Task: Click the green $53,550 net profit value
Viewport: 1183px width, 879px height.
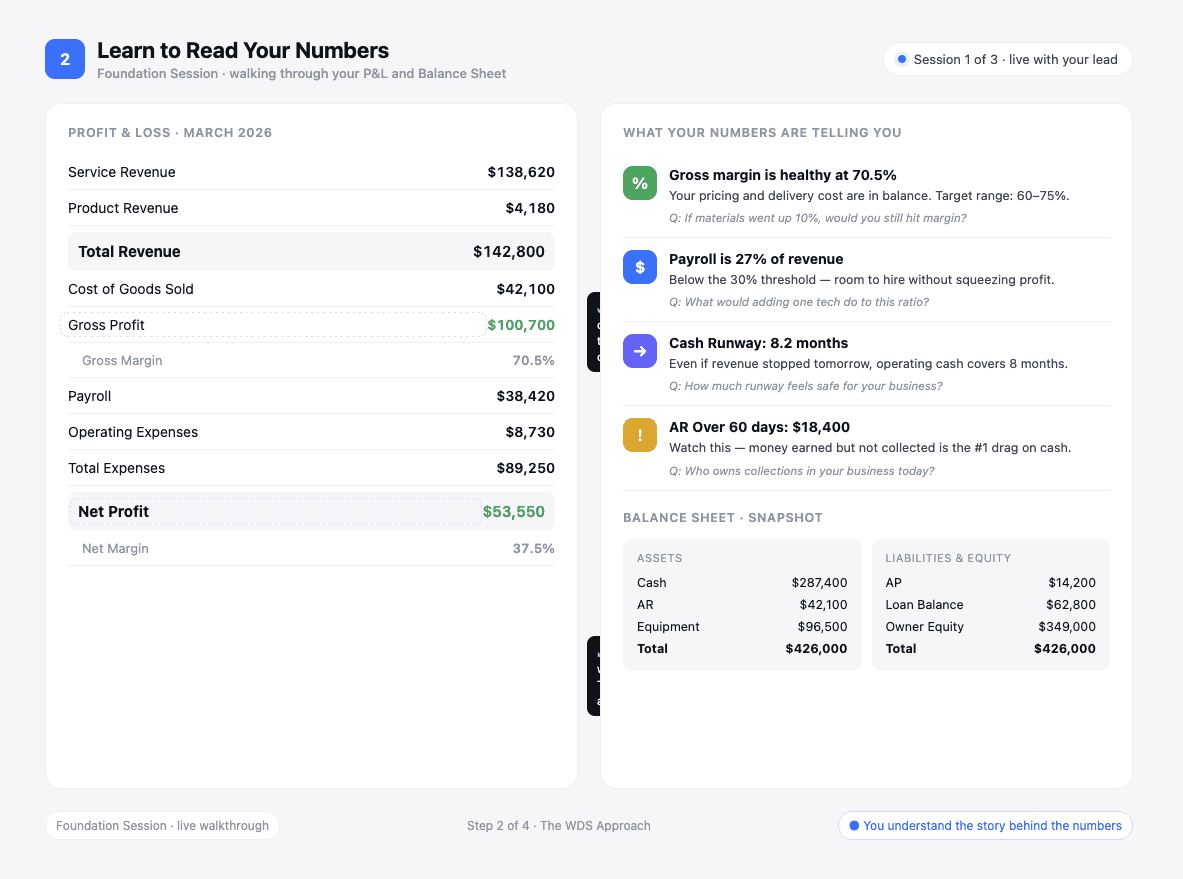Action: 513,512
